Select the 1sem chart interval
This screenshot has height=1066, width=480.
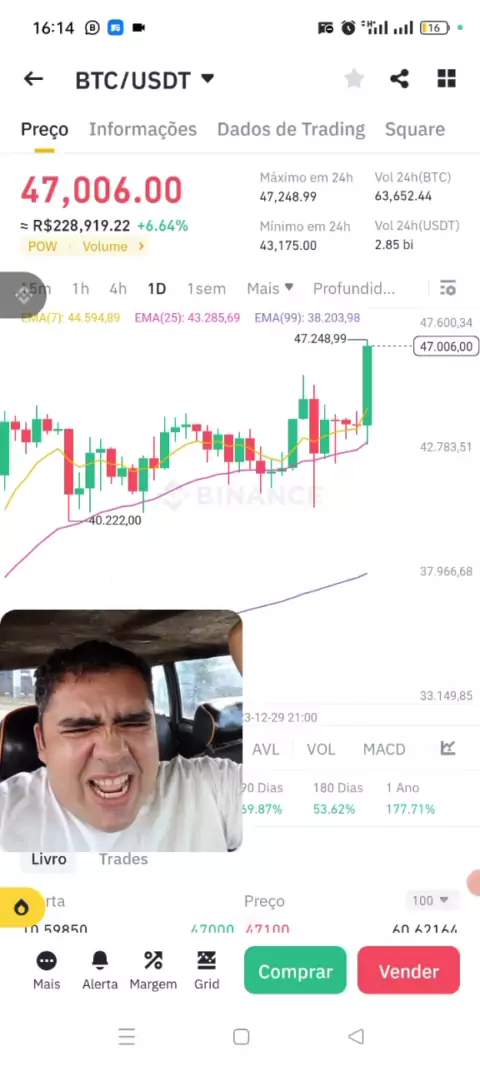pyautogui.click(x=206, y=288)
